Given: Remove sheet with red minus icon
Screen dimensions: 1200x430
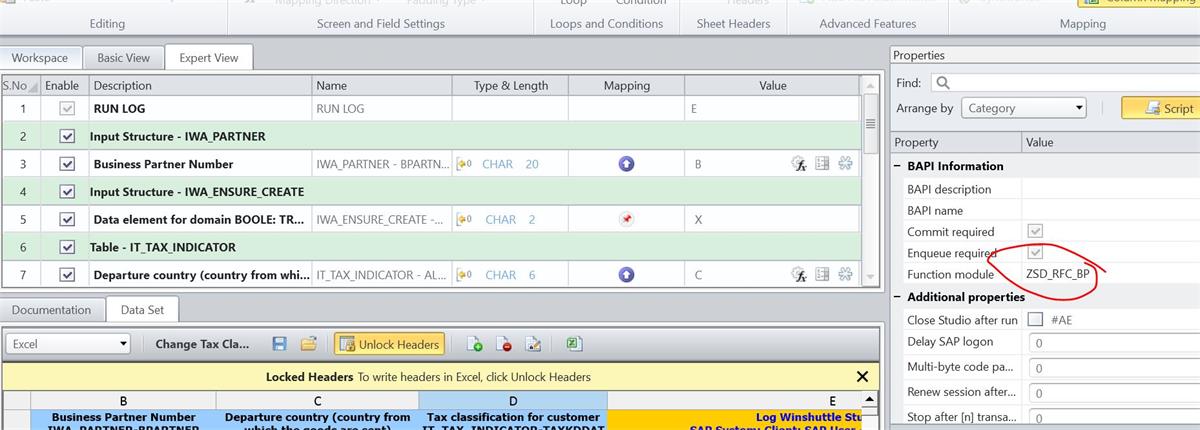Looking at the screenshot, I should (x=504, y=344).
